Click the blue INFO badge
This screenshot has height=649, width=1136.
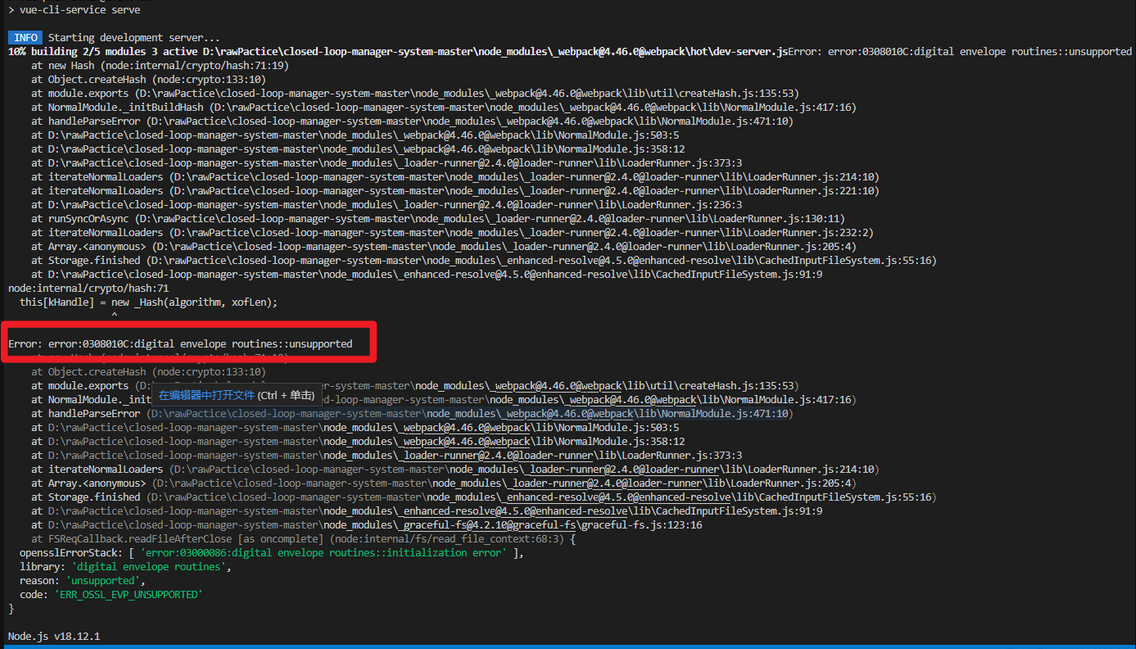(25, 37)
